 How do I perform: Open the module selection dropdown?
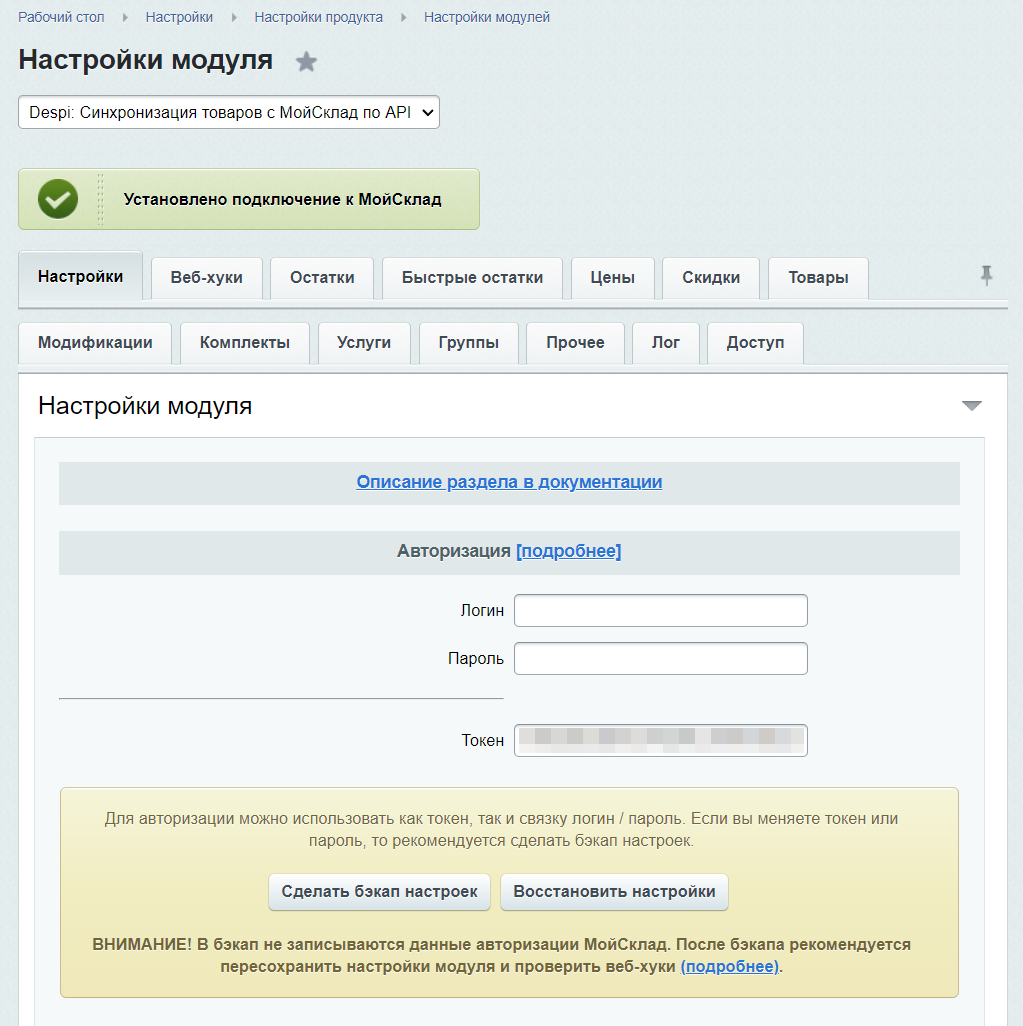(229, 113)
